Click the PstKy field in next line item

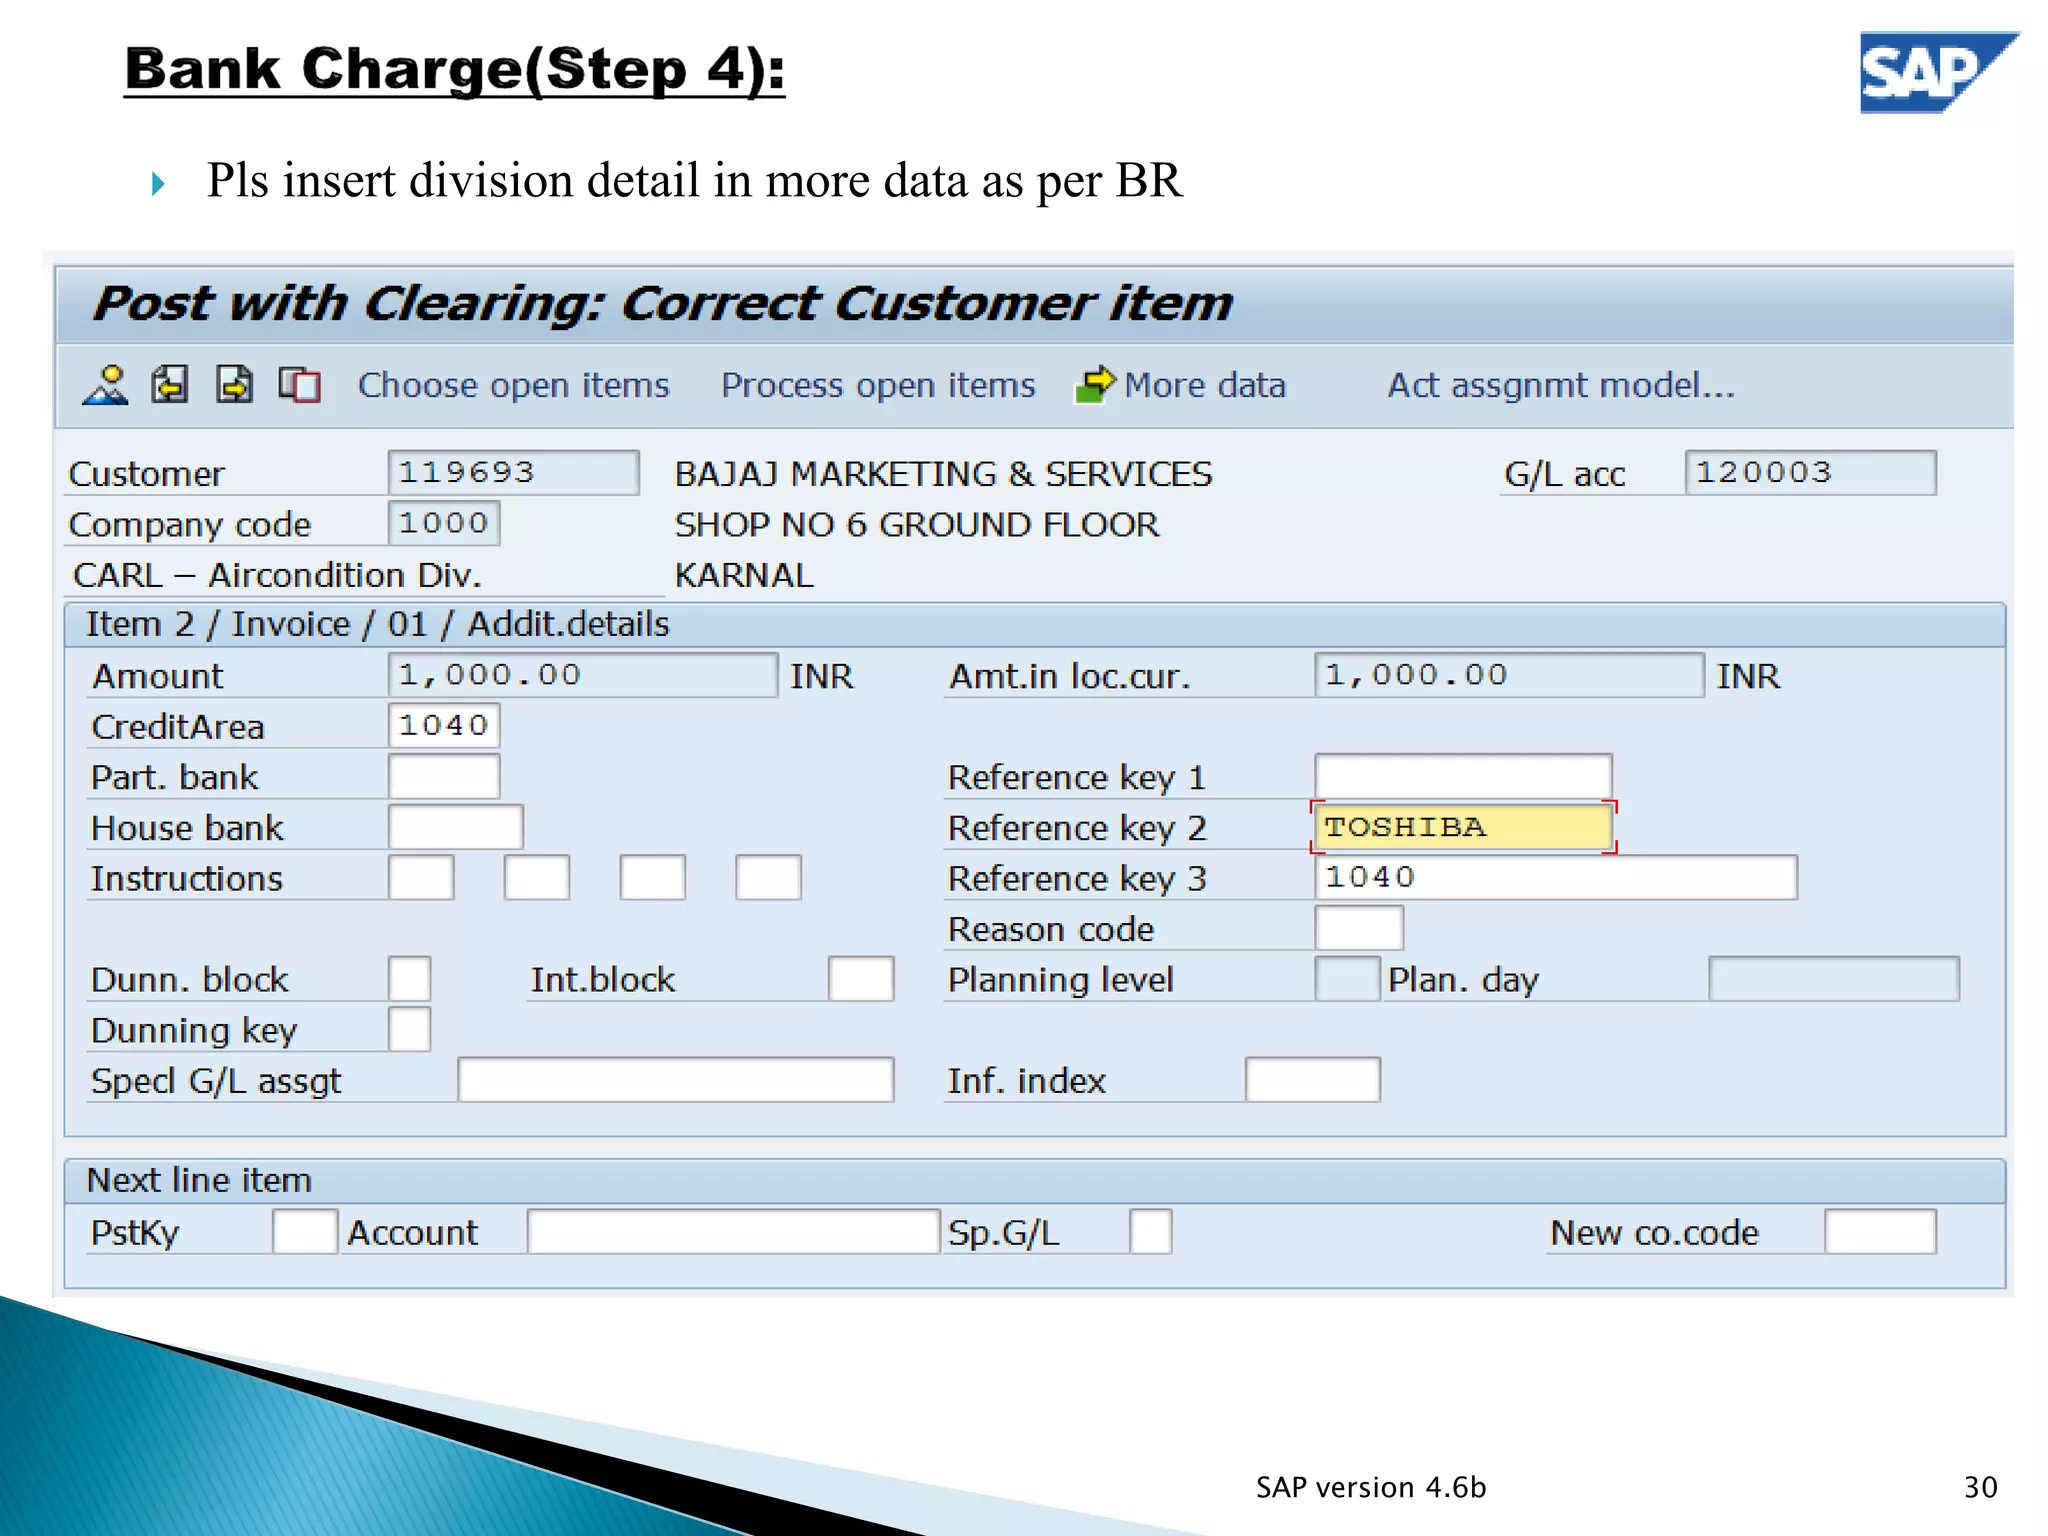click(x=305, y=1231)
